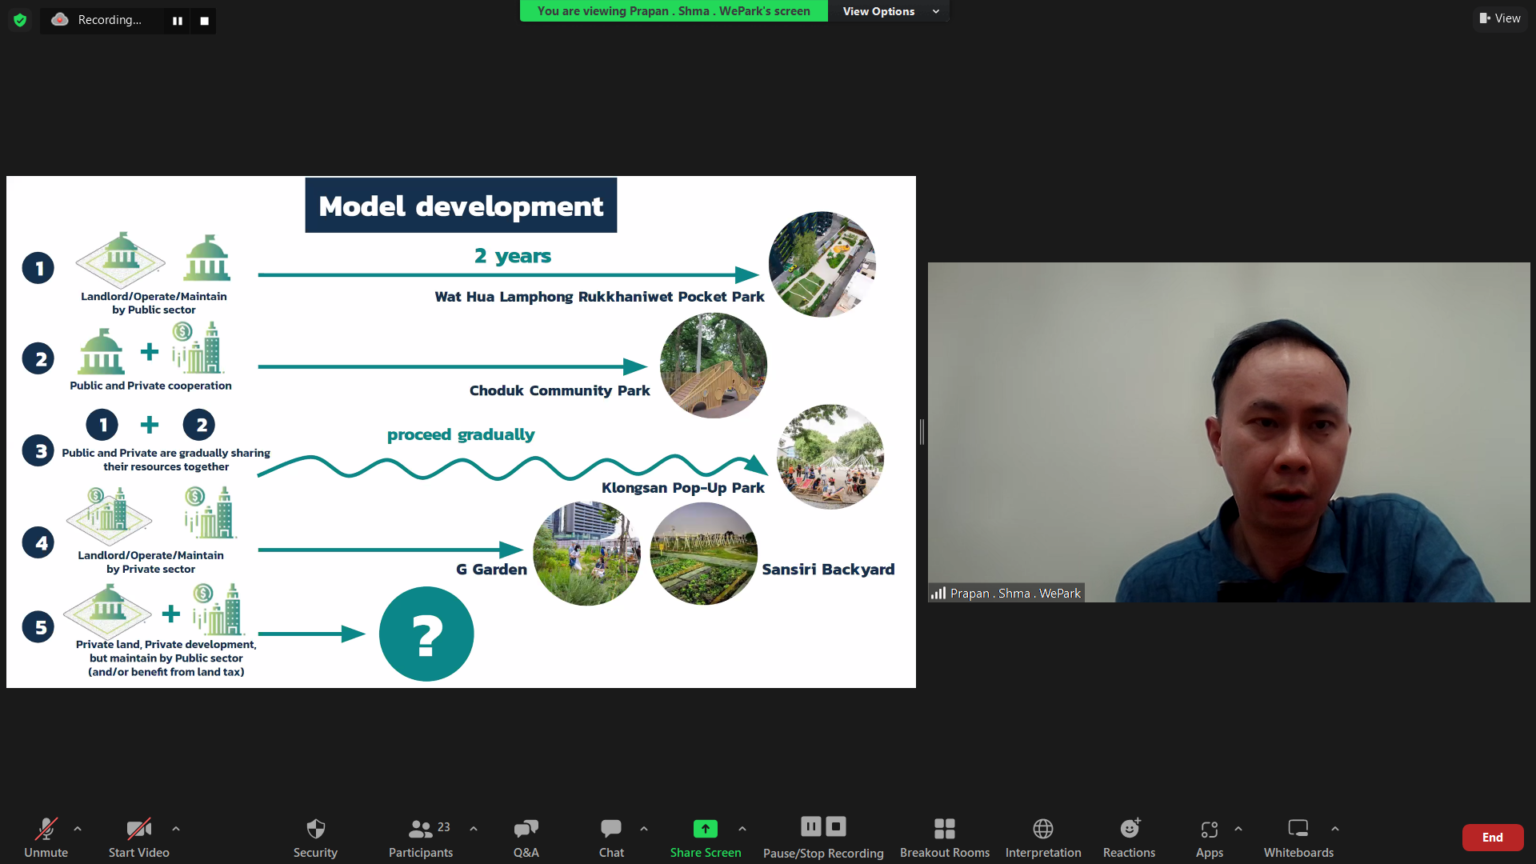The image size is (1536, 864).
Task: Open the Interpretation settings
Action: 1042,836
